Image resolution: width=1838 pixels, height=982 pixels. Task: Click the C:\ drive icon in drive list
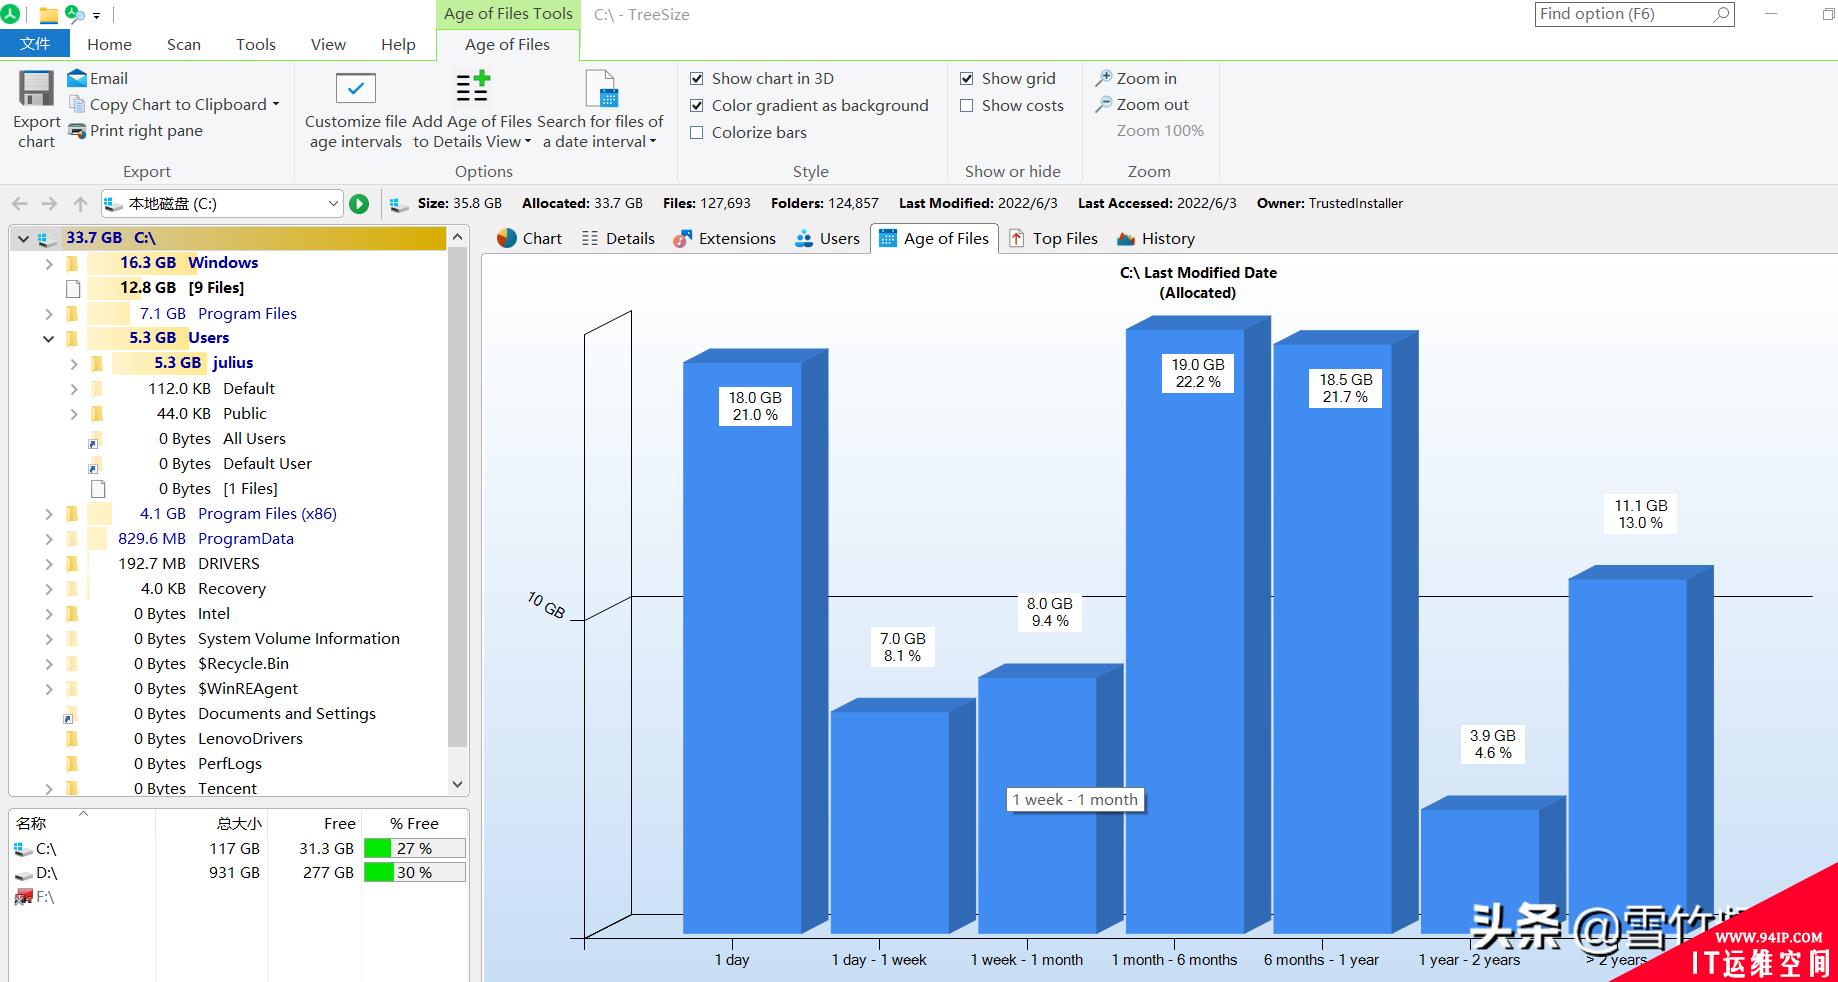tap(24, 849)
